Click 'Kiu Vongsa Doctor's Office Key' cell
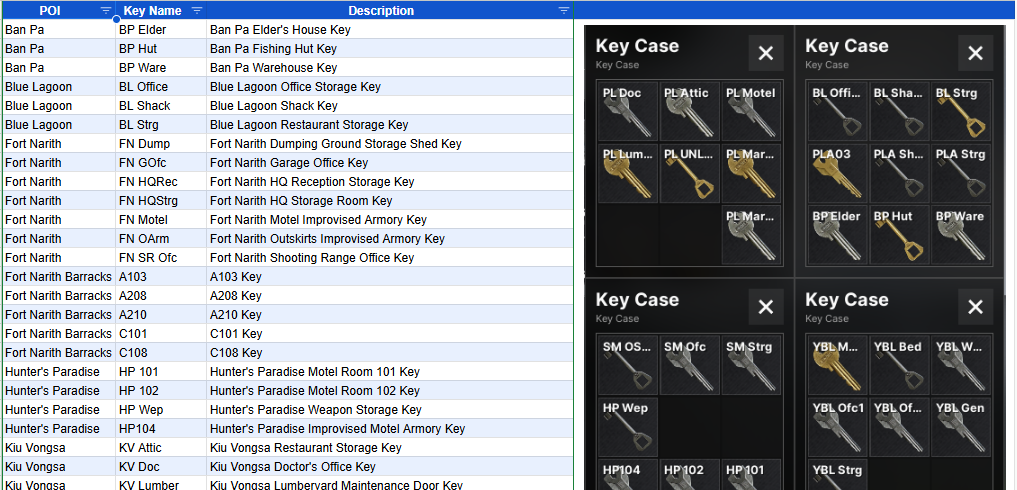The height and width of the screenshot is (490, 1017). coord(390,467)
